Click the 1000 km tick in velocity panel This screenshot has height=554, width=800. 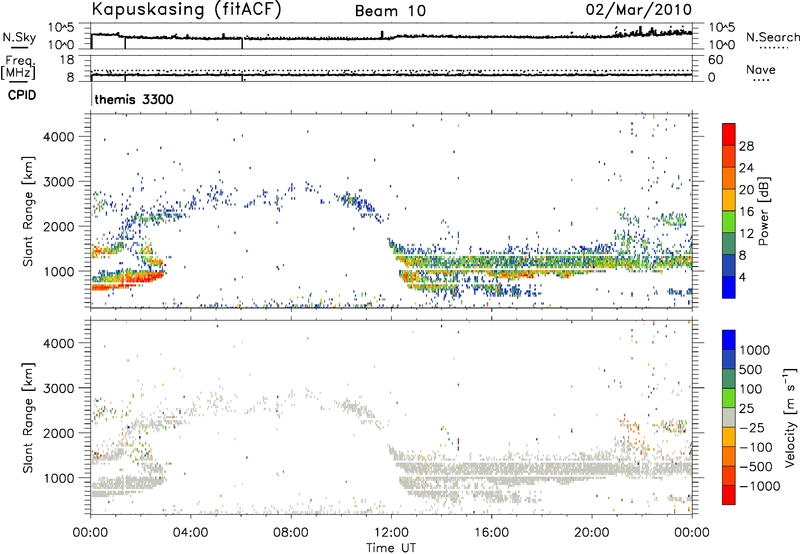point(58,478)
